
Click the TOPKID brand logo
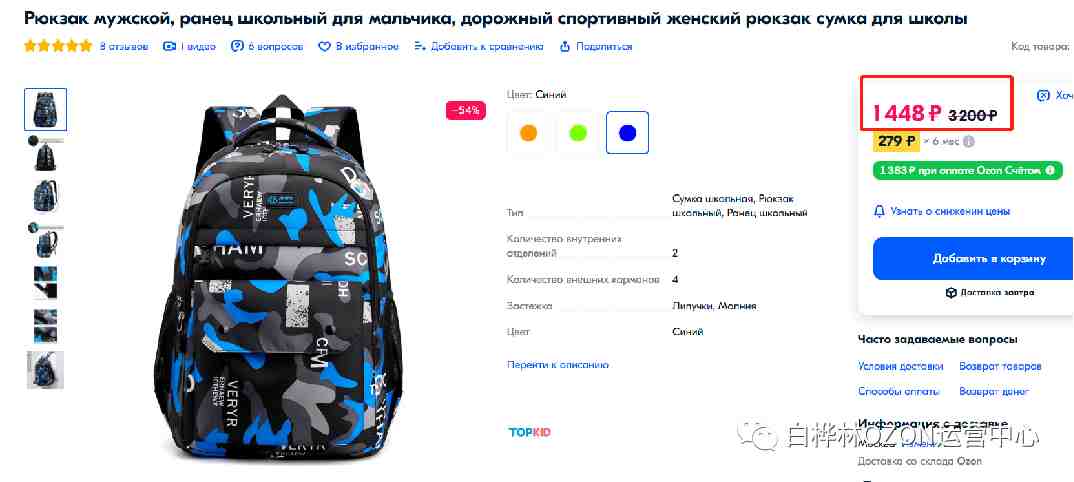[x=529, y=433]
